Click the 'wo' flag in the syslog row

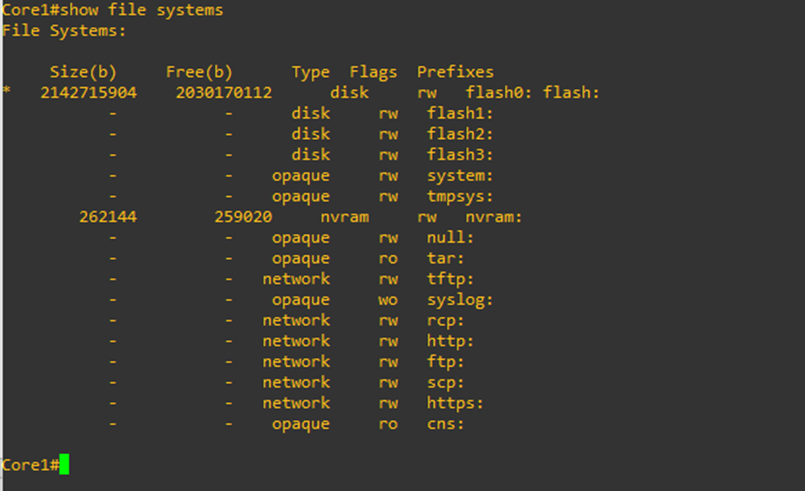[x=388, y=300]
